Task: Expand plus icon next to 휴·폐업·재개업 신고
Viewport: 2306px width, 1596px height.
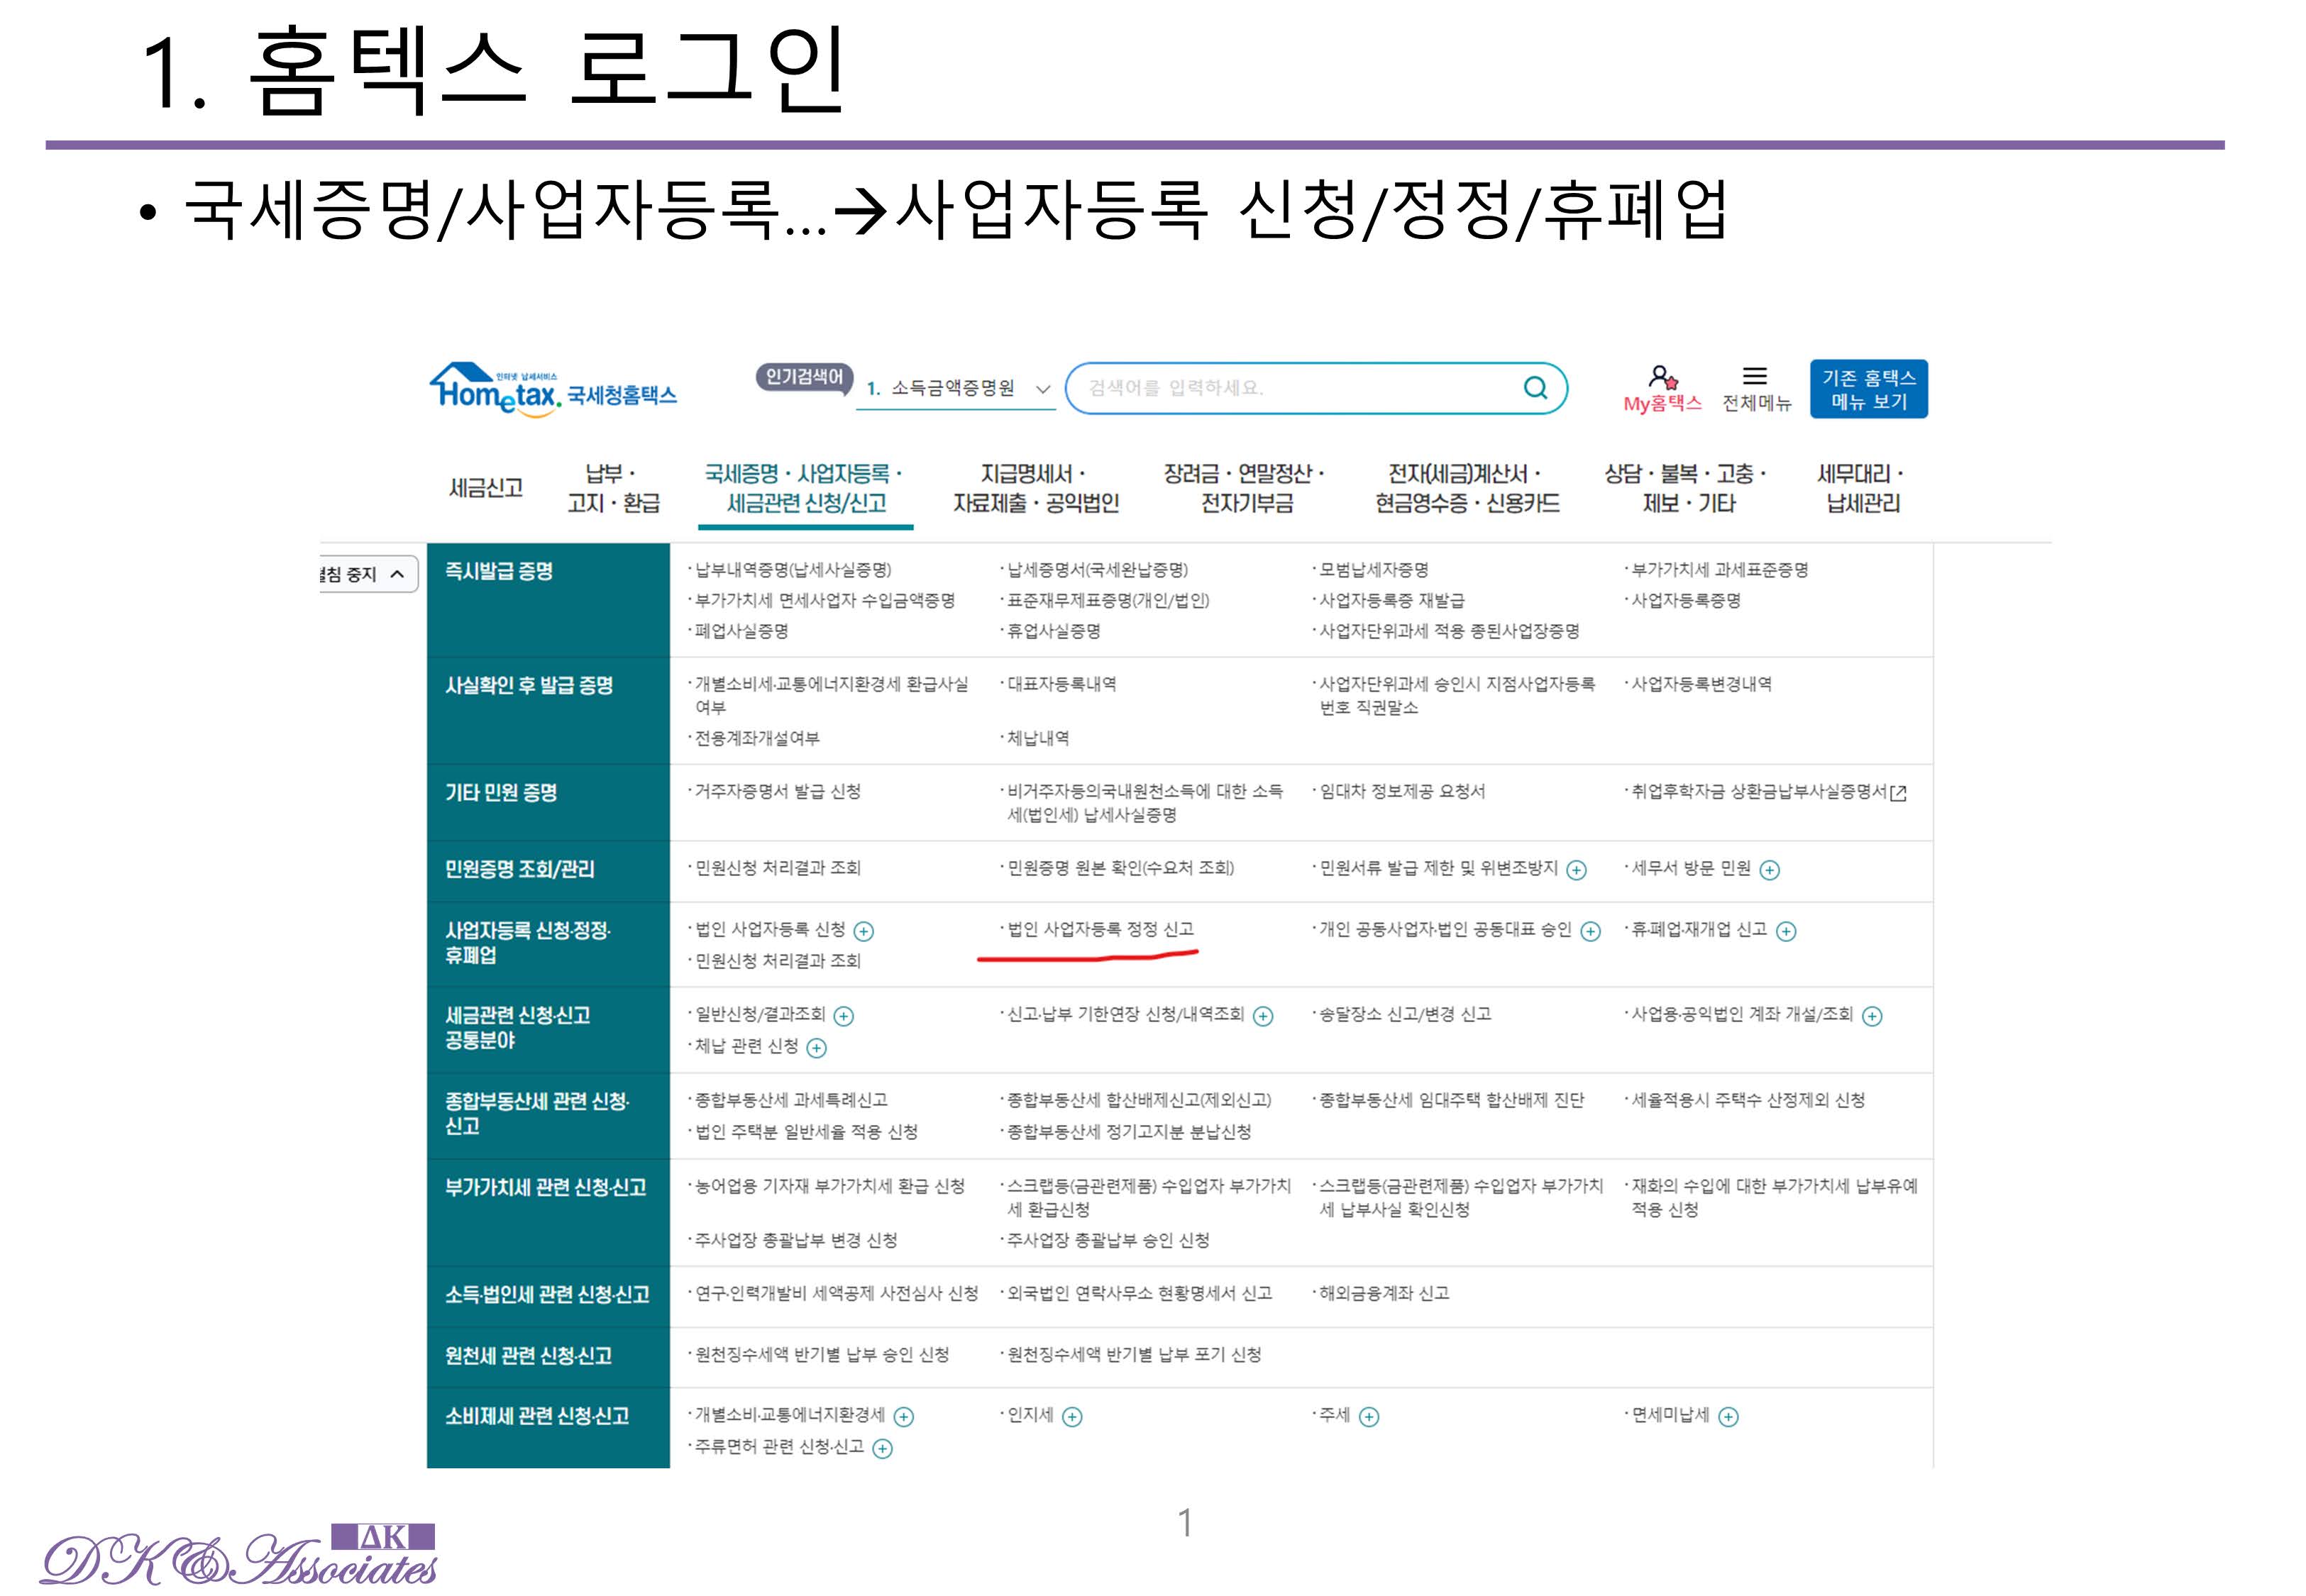Action: pos(1786,932)
